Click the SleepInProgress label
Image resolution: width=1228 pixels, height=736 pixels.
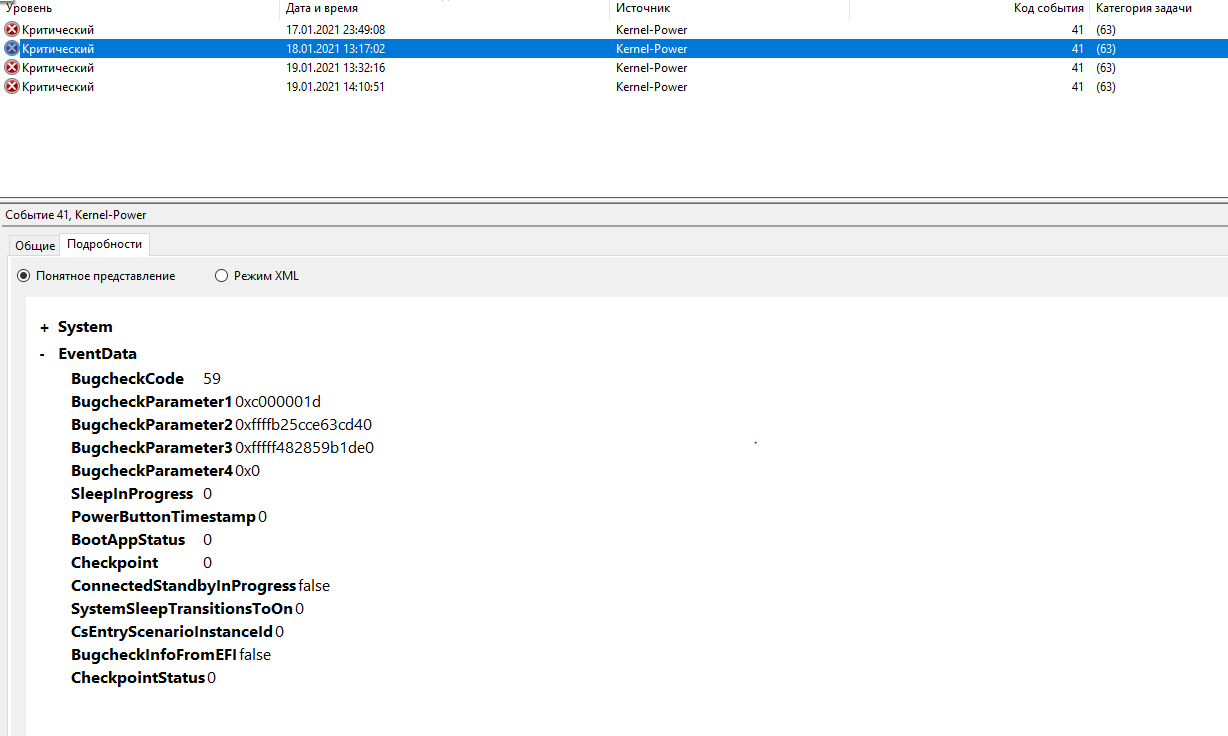[x=132, y=494]
